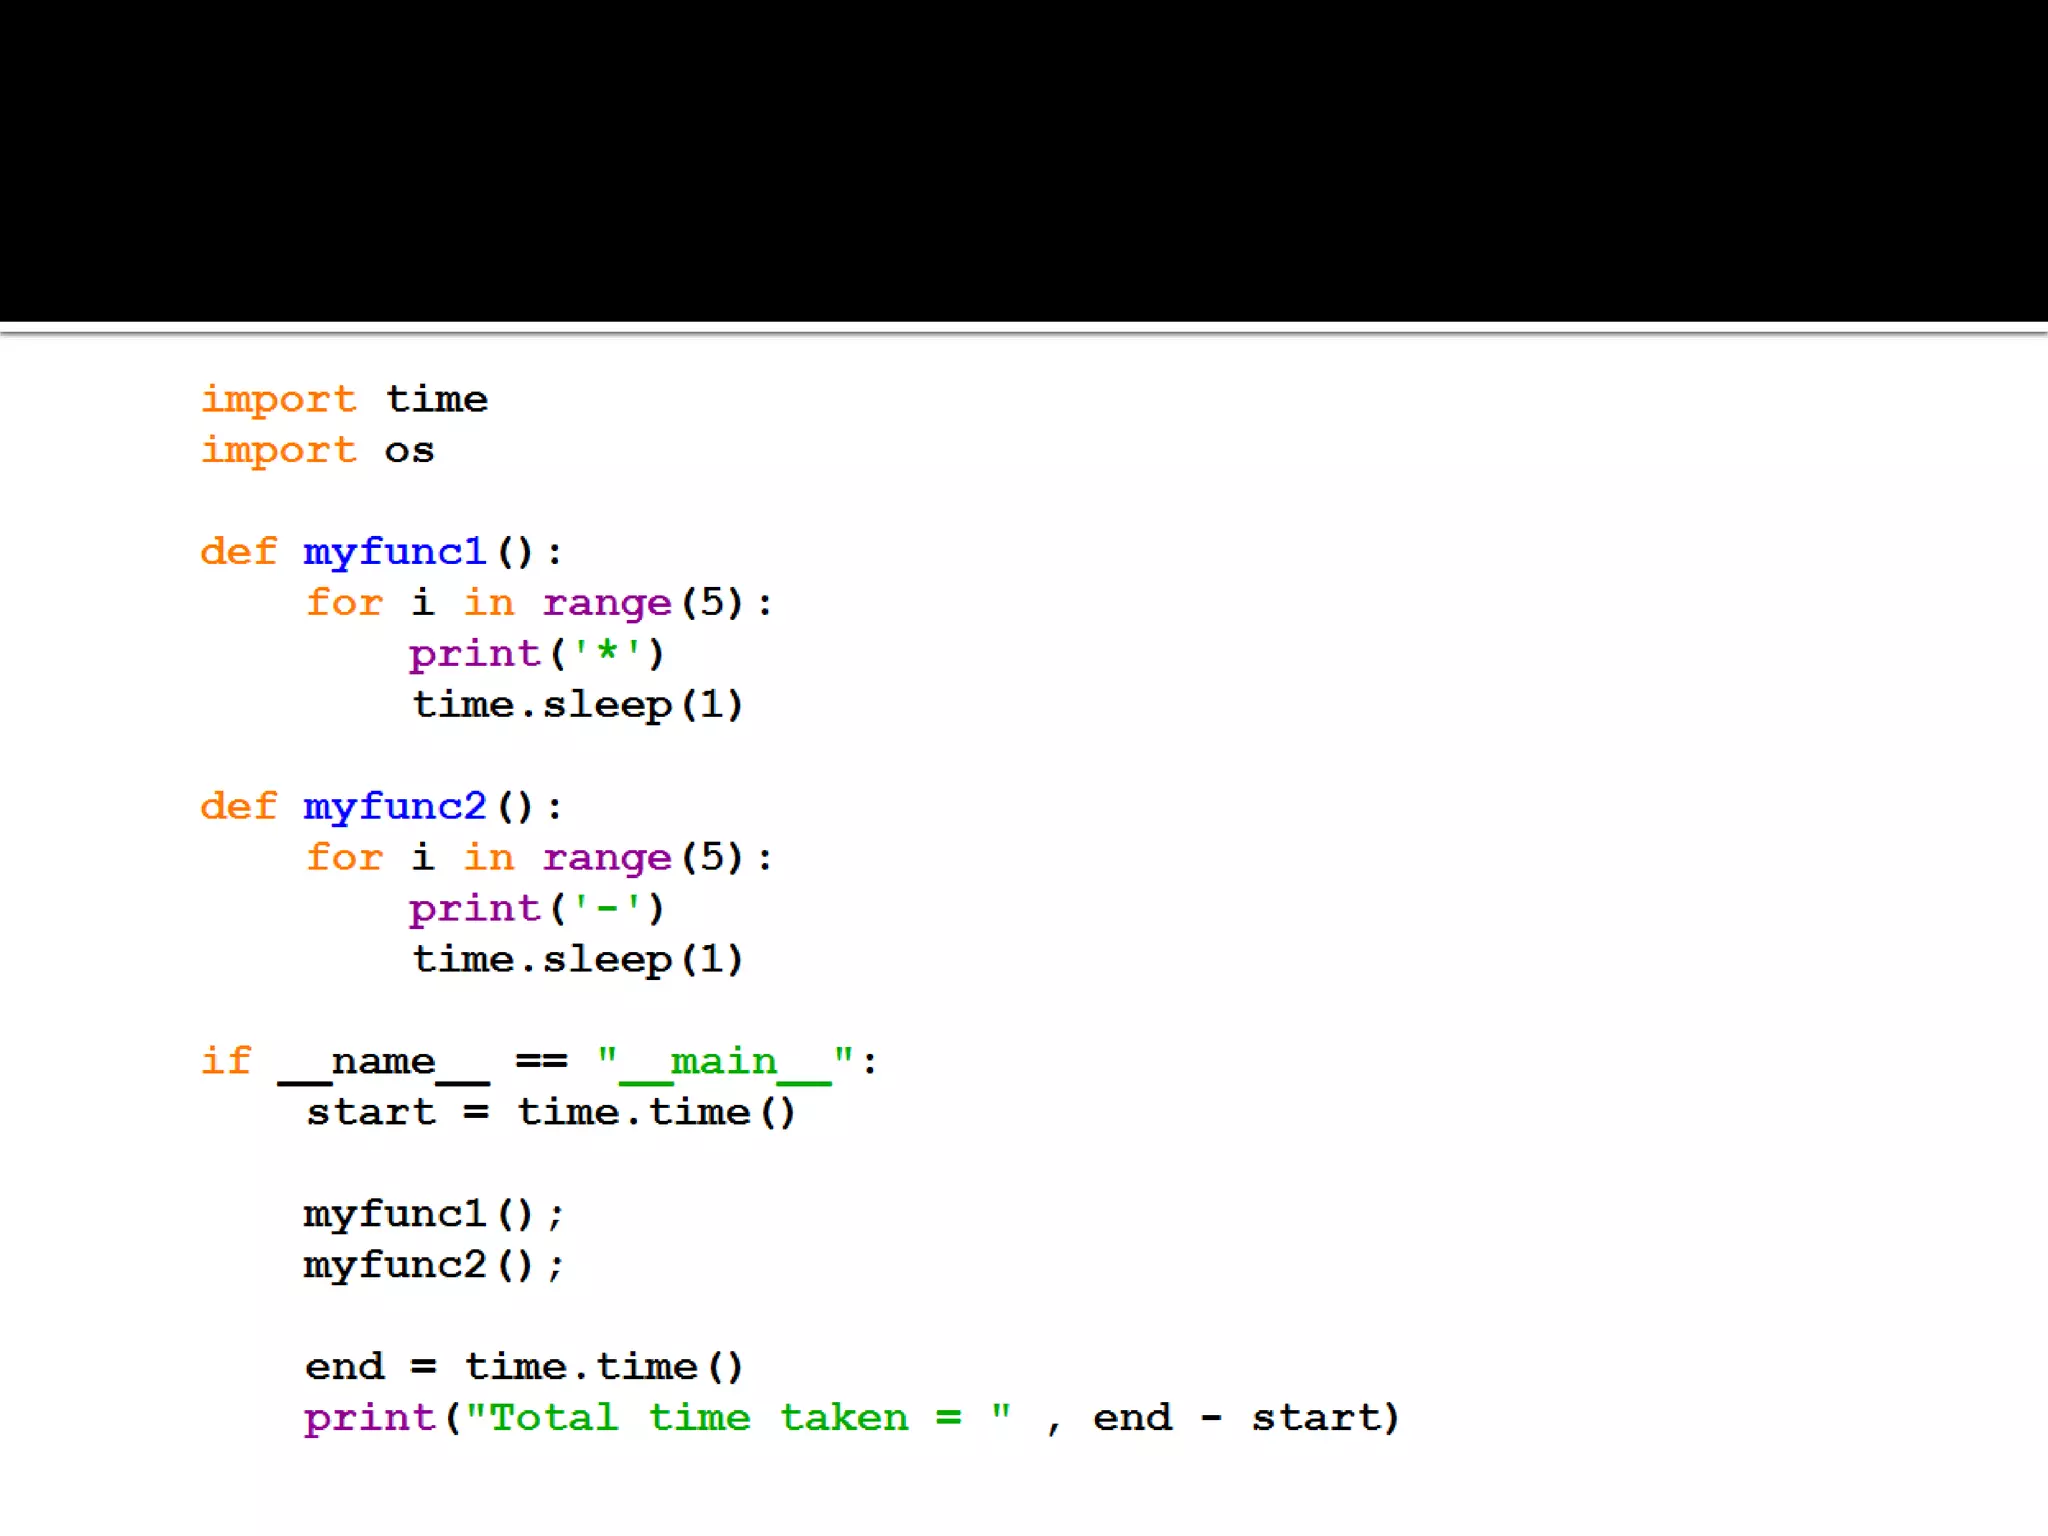
Task: Click the "Total time taken = " string
Action: click(738, 1418)
